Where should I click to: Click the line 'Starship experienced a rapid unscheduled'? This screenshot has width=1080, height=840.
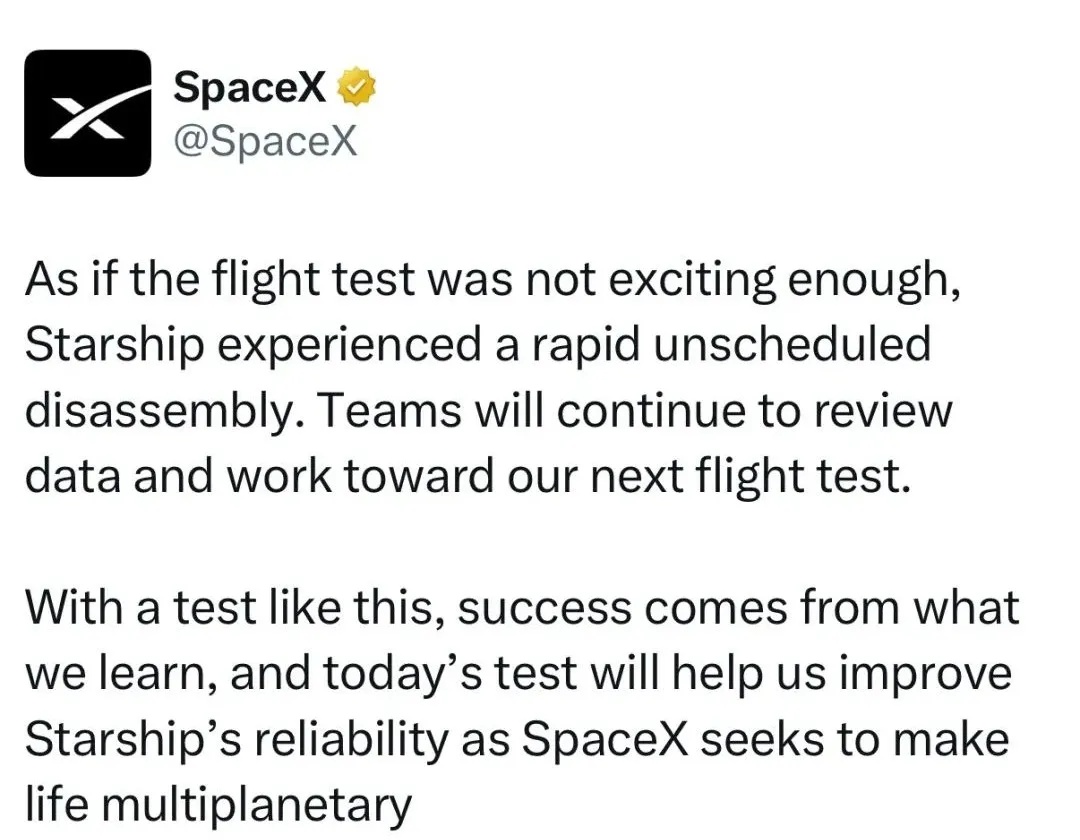[x=478, y=344]
